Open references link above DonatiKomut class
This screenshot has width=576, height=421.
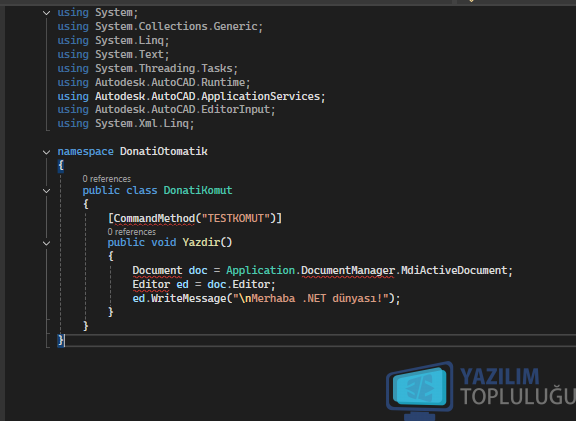pos(107,179)
